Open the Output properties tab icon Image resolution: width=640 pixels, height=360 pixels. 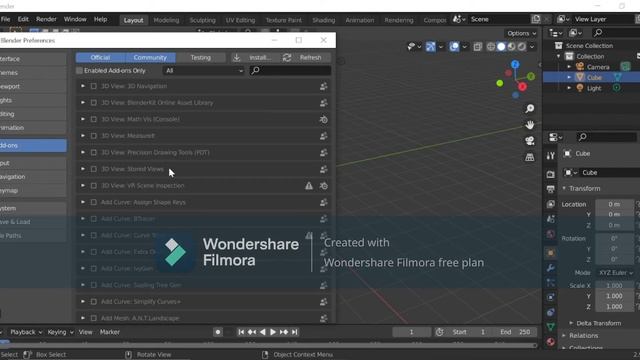coord(551,189)
